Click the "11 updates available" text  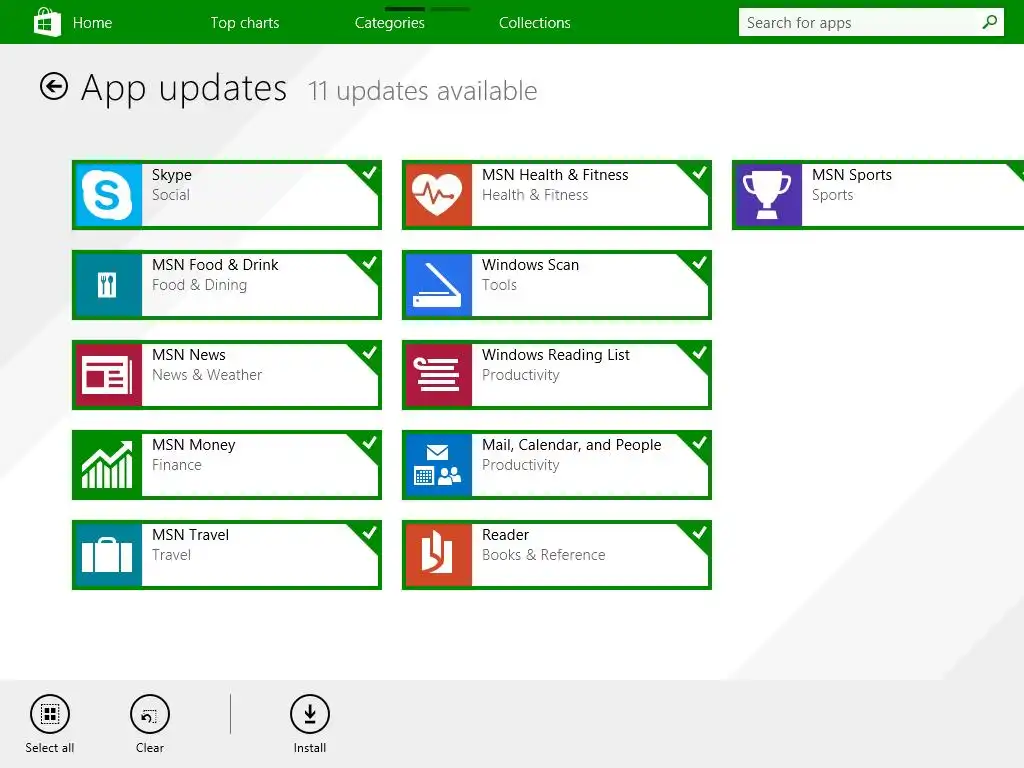coord(423,91)
